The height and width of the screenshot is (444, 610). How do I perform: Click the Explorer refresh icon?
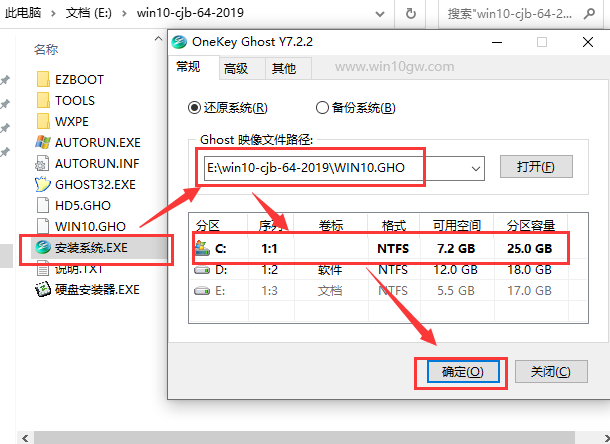coord(411,14)
